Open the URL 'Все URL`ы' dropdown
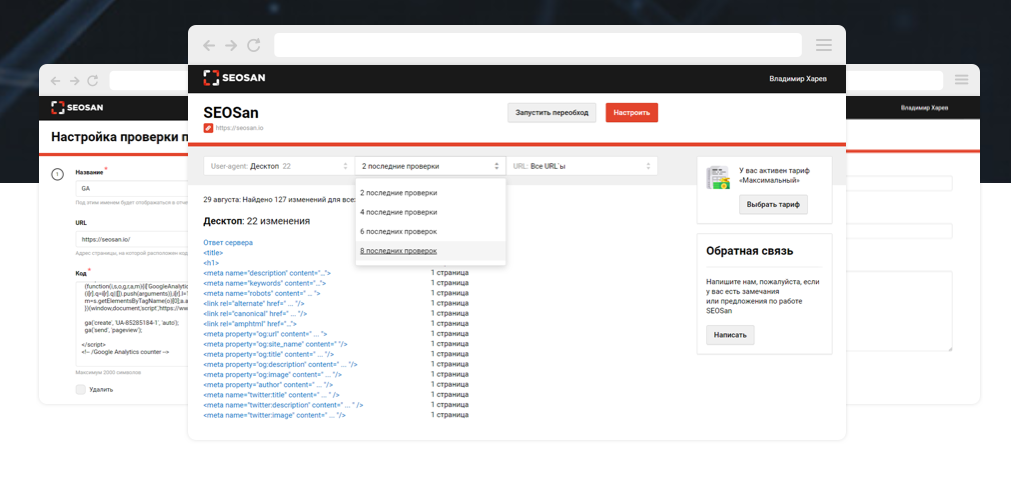Viewport: 1011px width, 489px height. 582,166
